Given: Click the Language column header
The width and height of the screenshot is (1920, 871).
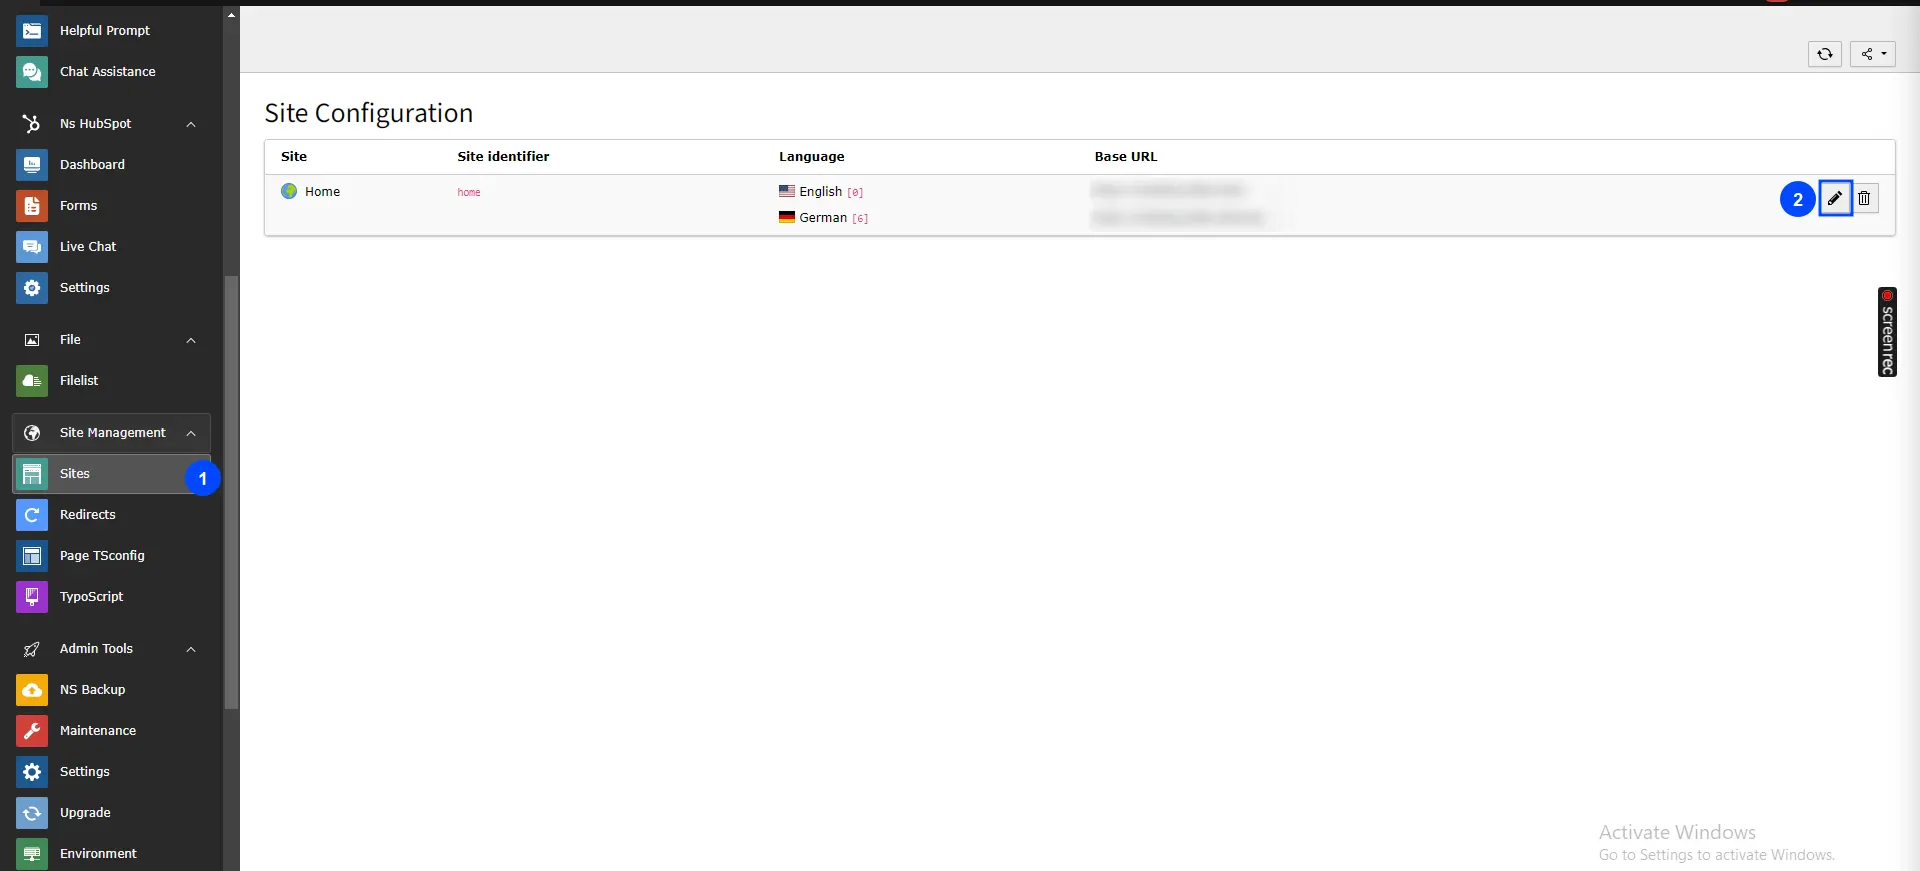Looking at the screenshot, I should [811, 157].
